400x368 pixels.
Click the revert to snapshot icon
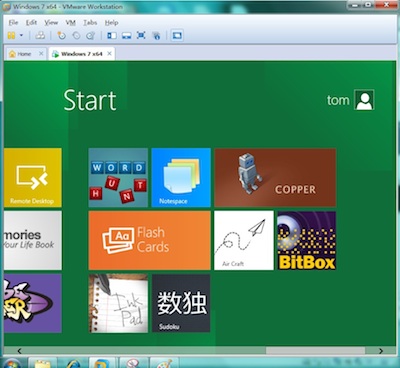point(76,35)
